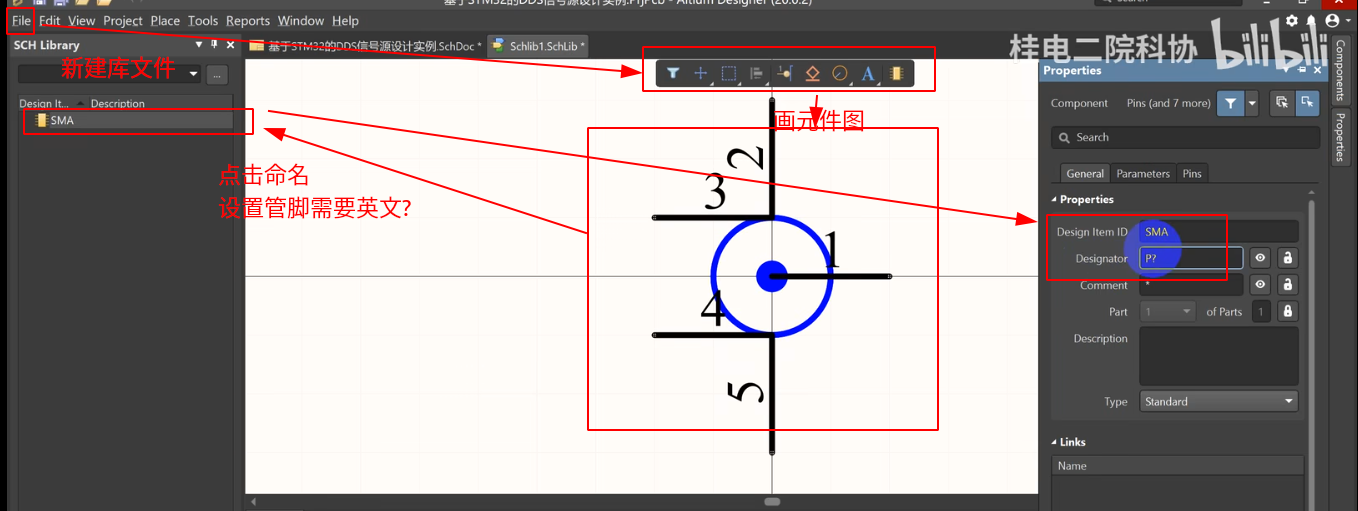Open the SCH Library panel options arrow

(x=199, y=45)
